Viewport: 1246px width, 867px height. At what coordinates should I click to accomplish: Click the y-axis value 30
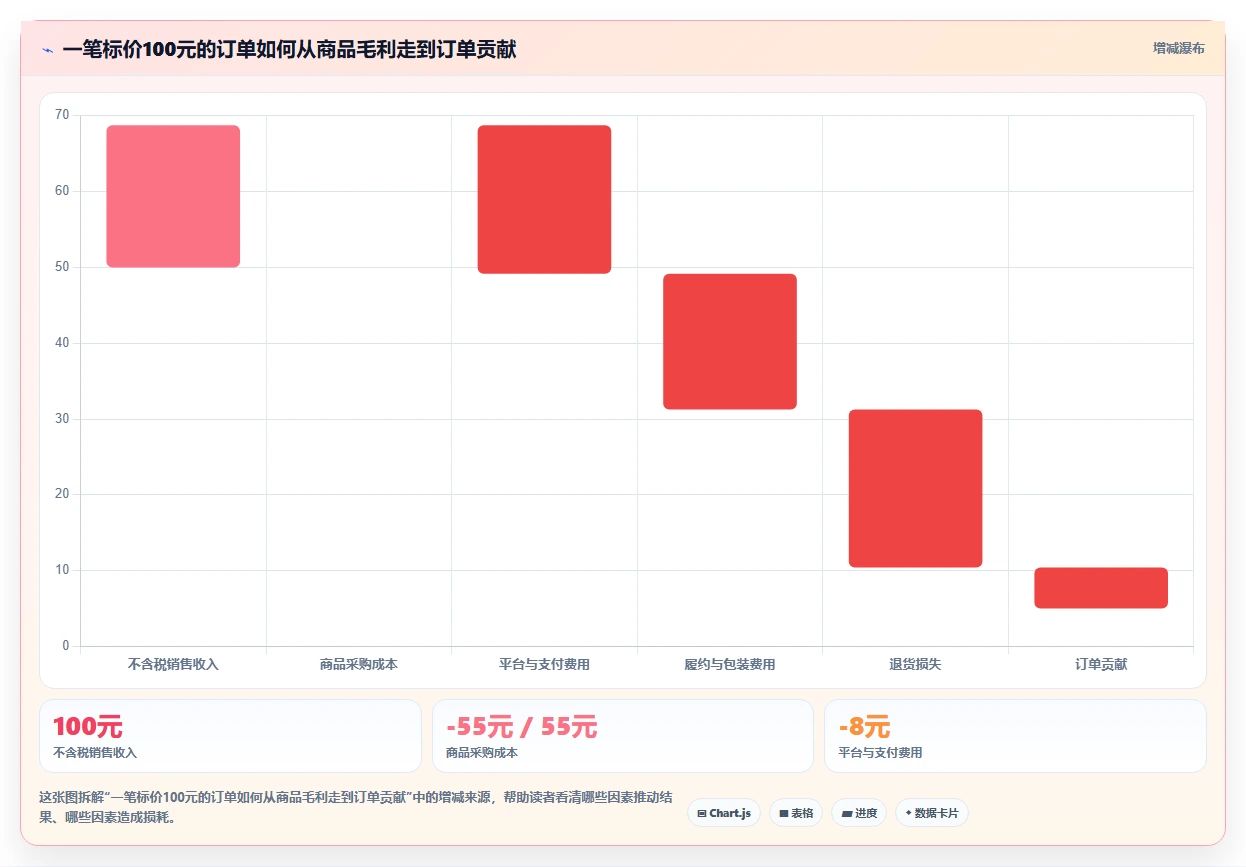point(62,419)
